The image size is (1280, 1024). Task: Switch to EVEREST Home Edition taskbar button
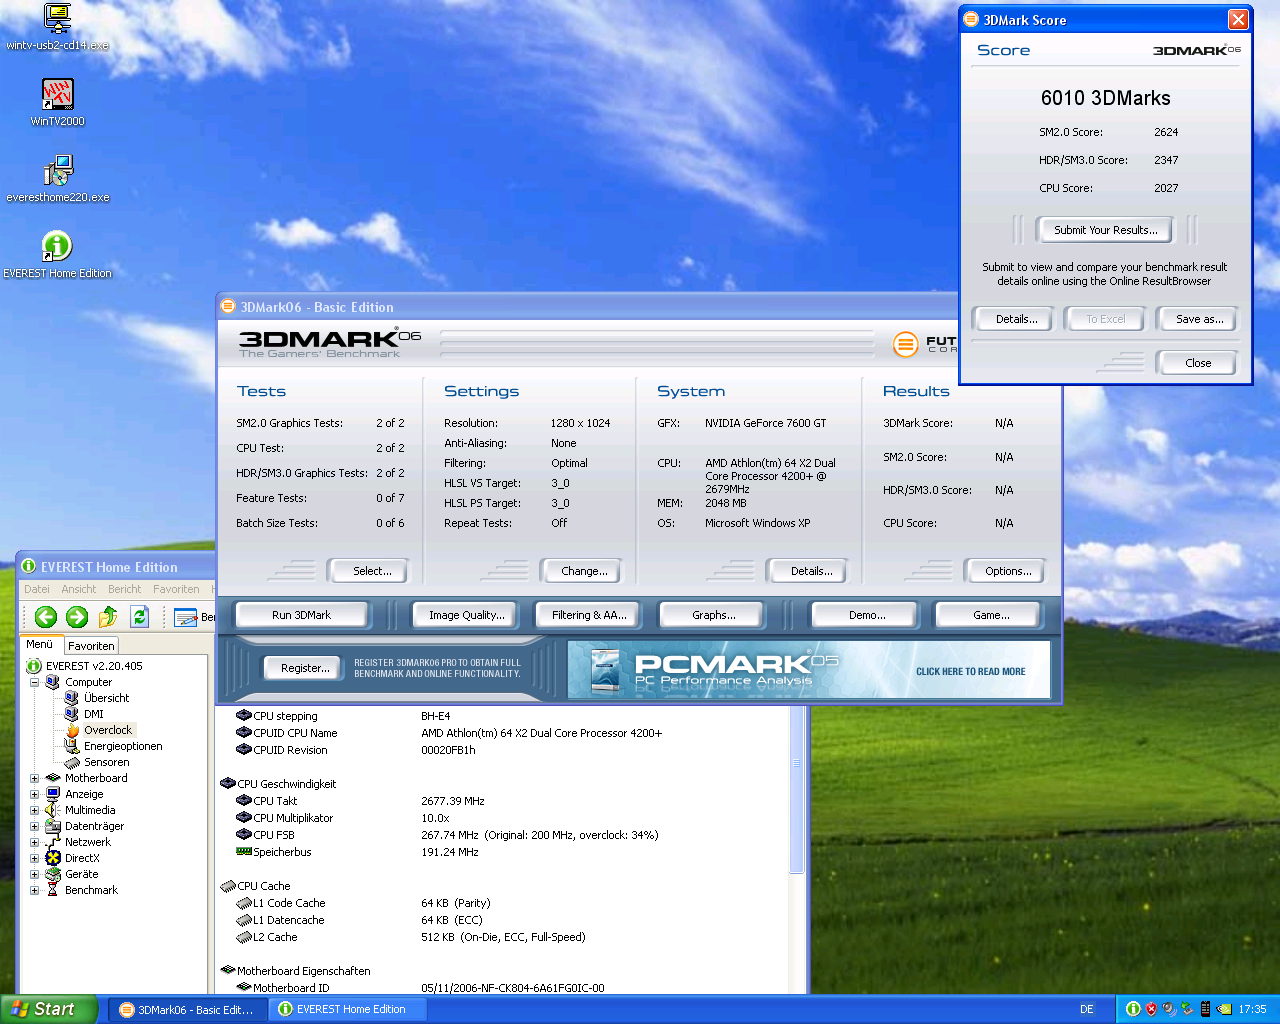[348, 1009]
